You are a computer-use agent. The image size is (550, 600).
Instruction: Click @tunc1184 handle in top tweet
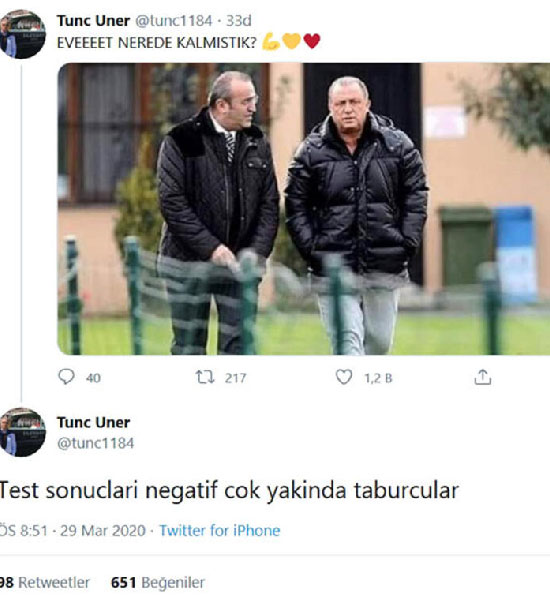pyautogui.click(x=174, y=21)
